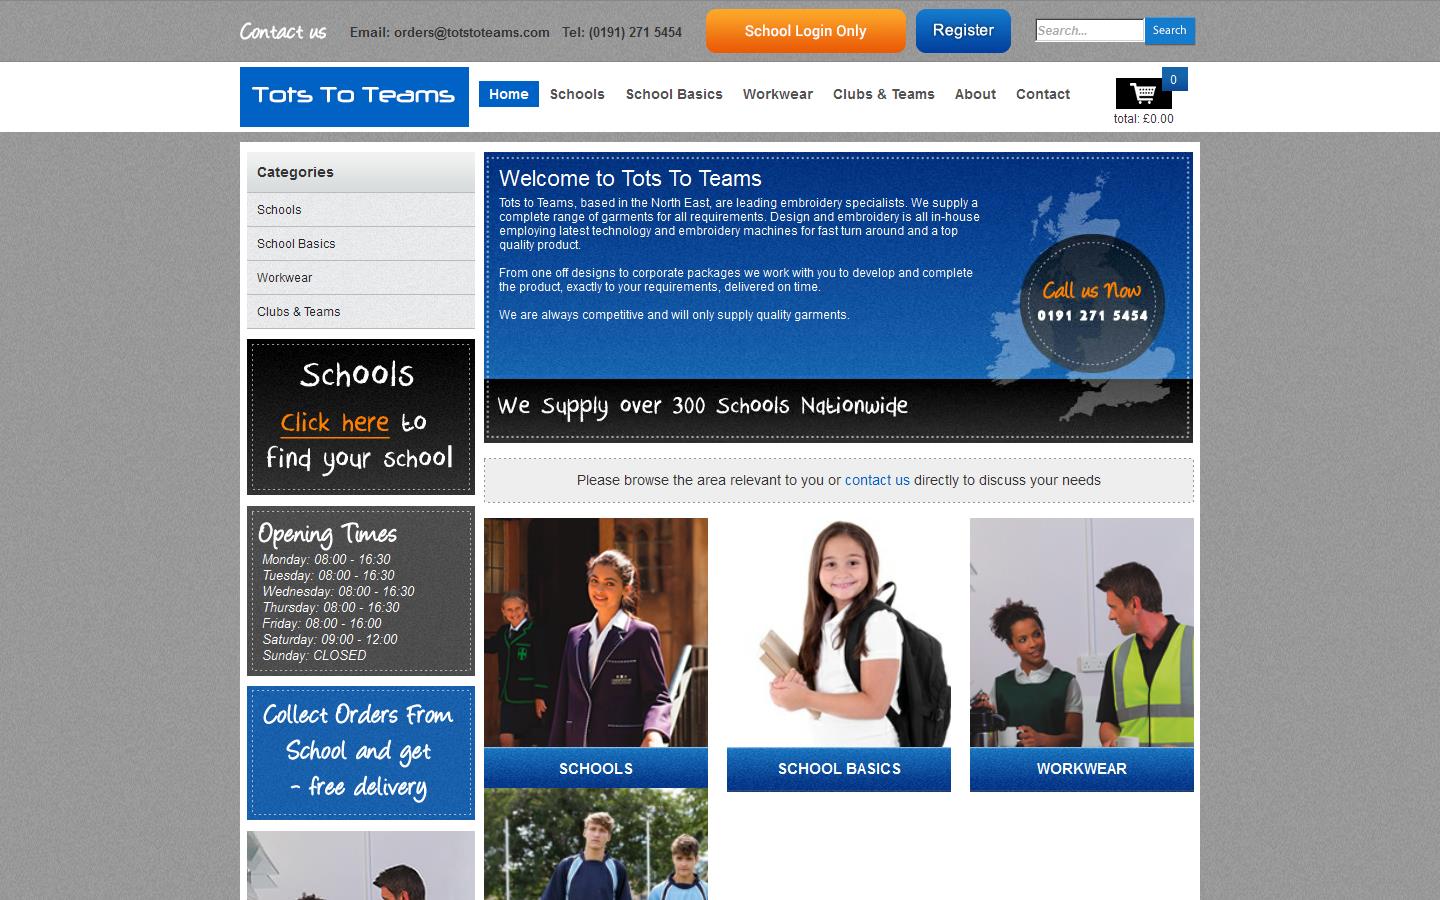Switch to the Schools tab
Image resolution: width=1440 pixels, height=900 pixels.
pos(577,94)
